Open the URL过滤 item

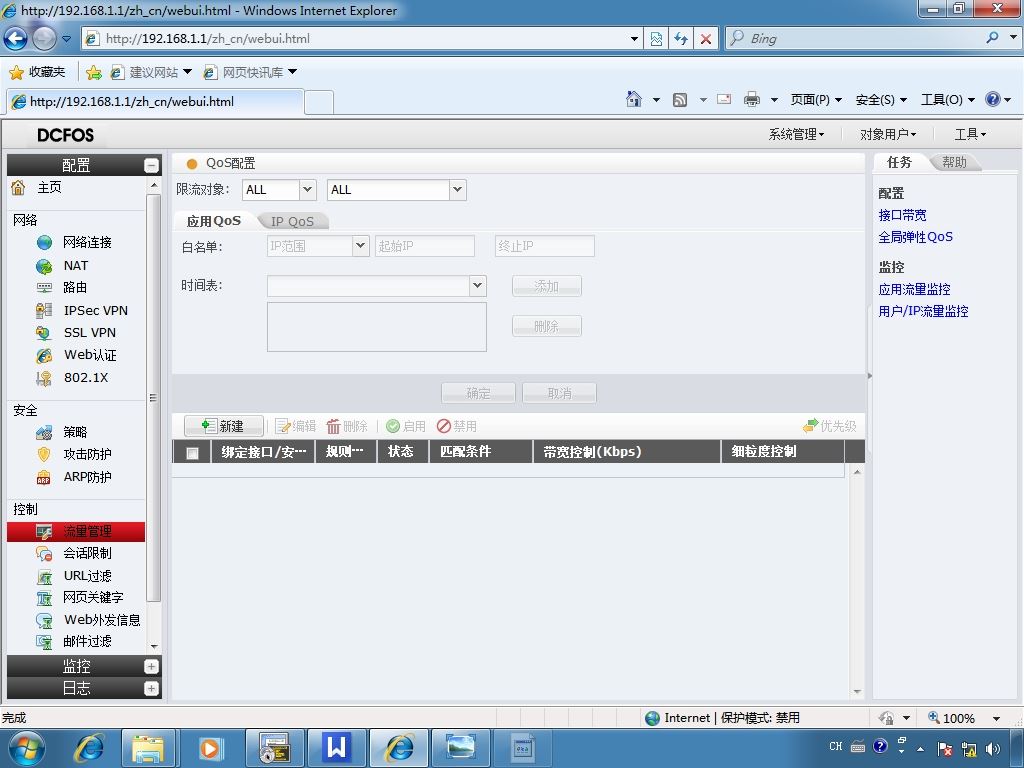coord(88,576)
